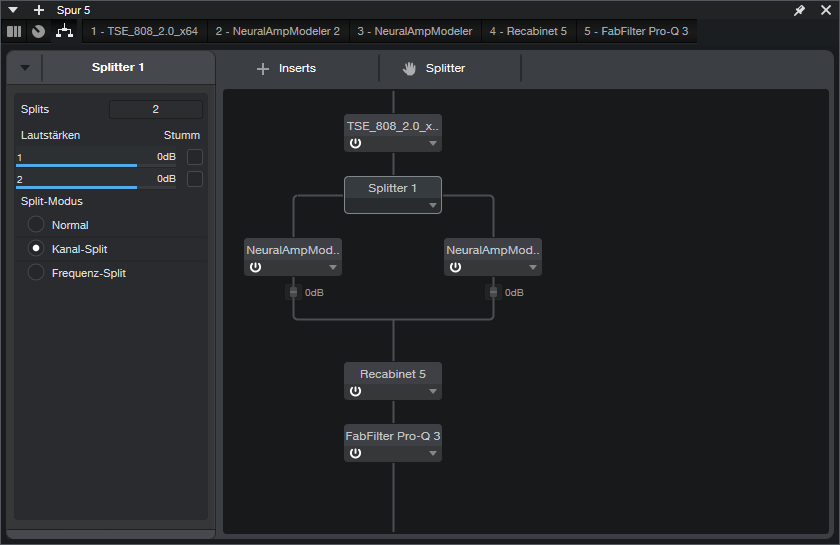Disable the left NeuralAmpModeler power button
840x545 pixels.
coord(255,267)
